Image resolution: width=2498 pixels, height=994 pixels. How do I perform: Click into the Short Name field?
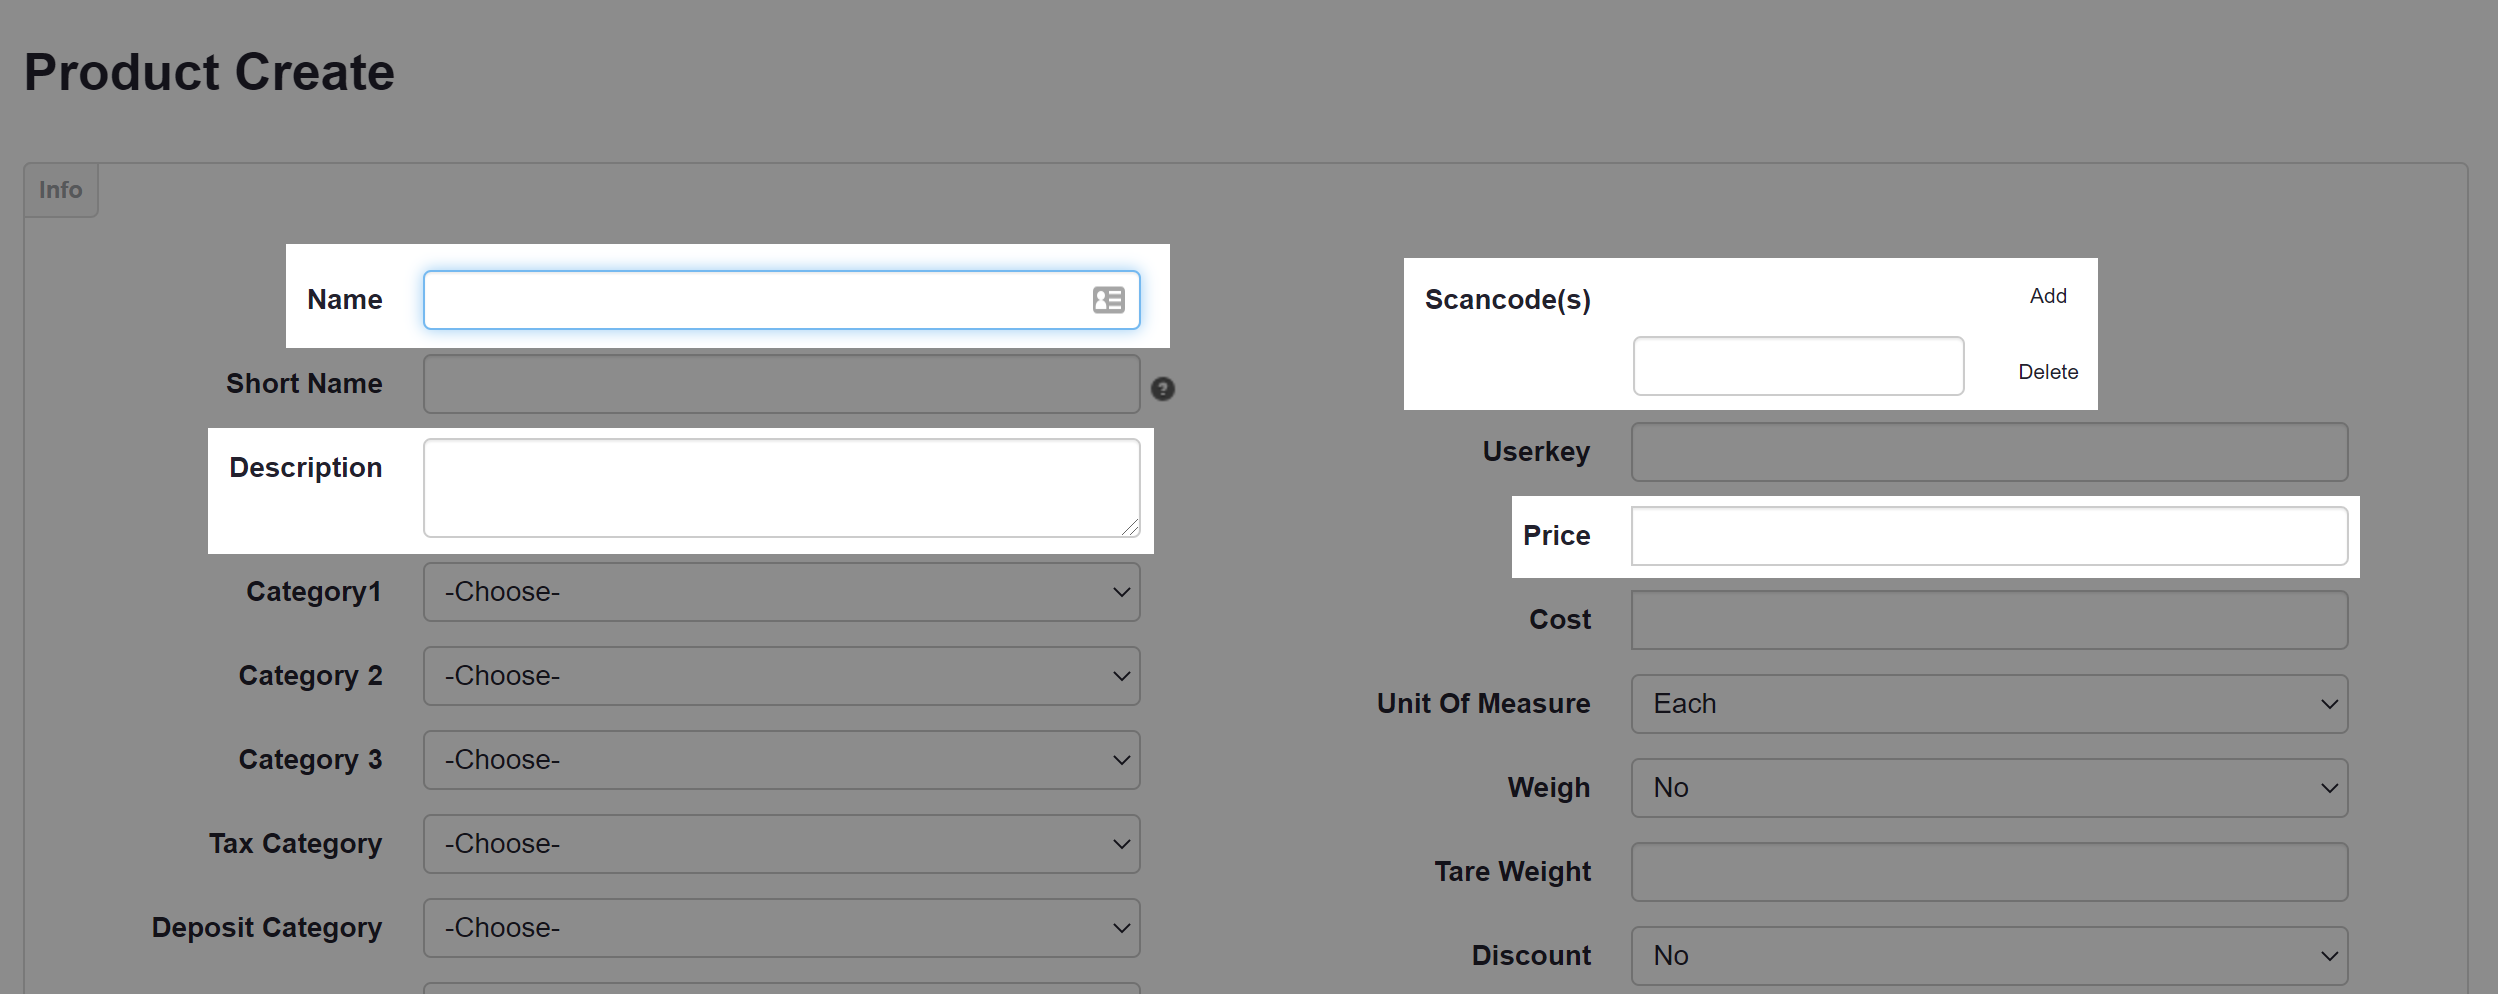pos(781,384)
